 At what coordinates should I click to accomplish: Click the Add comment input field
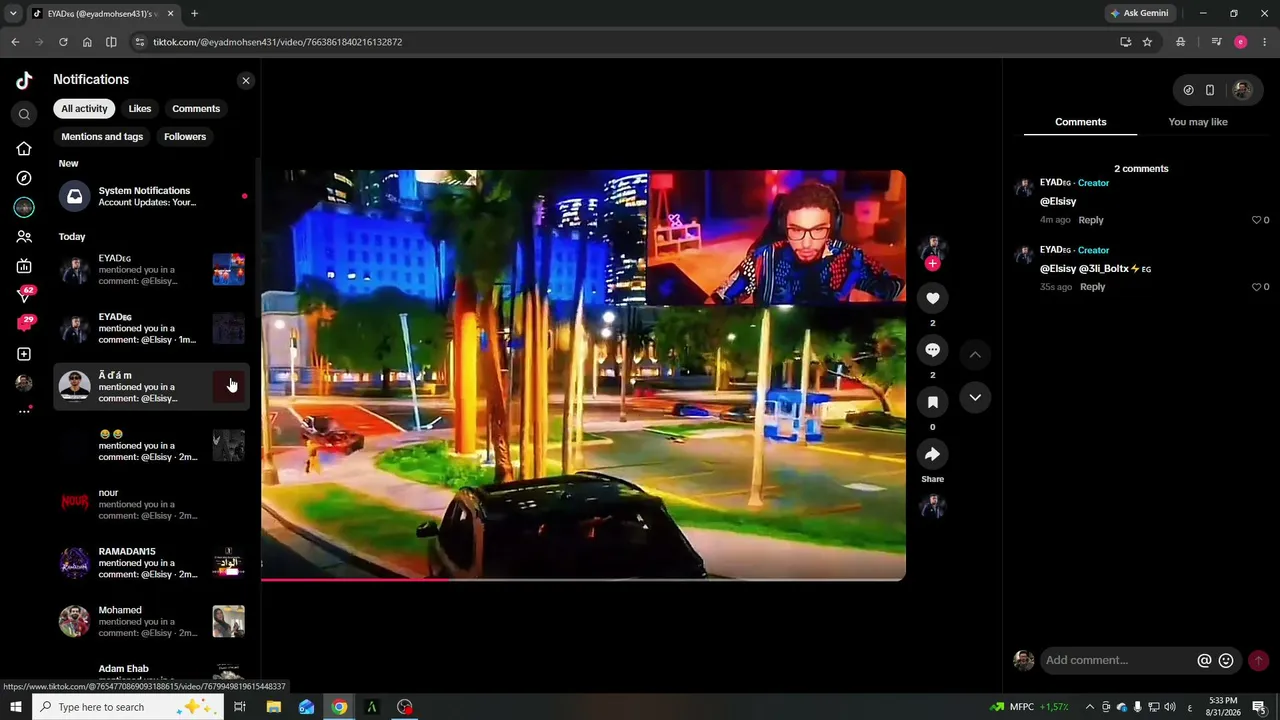(x=1117, y=660)
